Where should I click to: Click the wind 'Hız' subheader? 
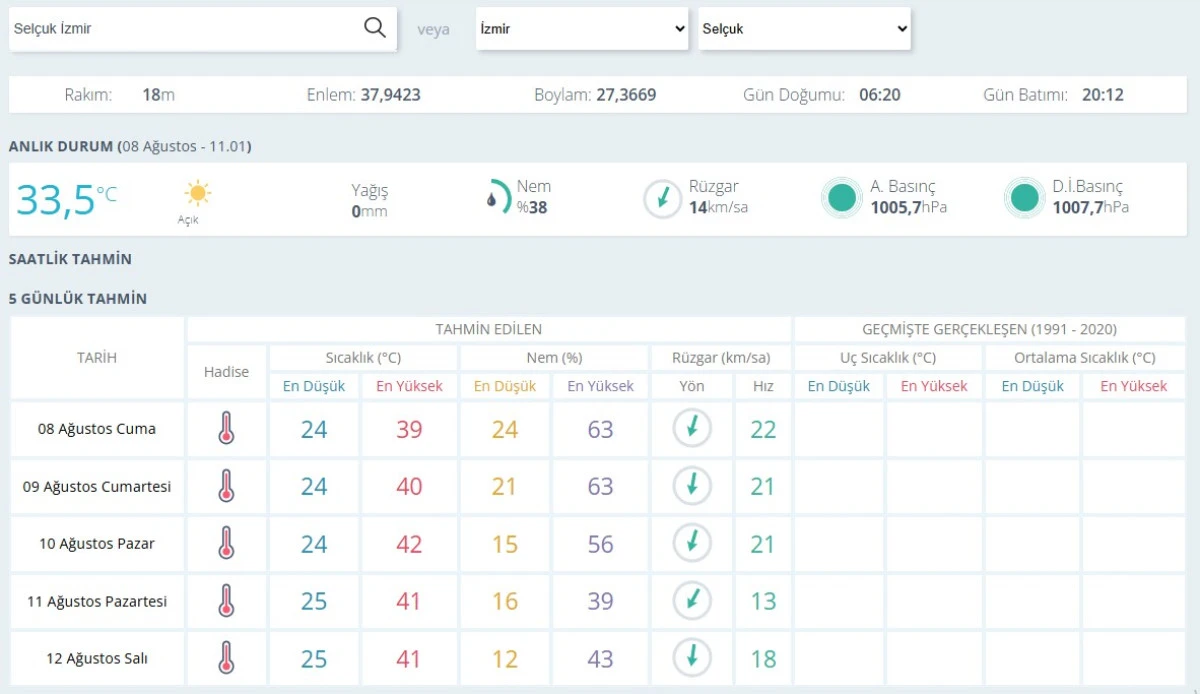pos(763,386)
